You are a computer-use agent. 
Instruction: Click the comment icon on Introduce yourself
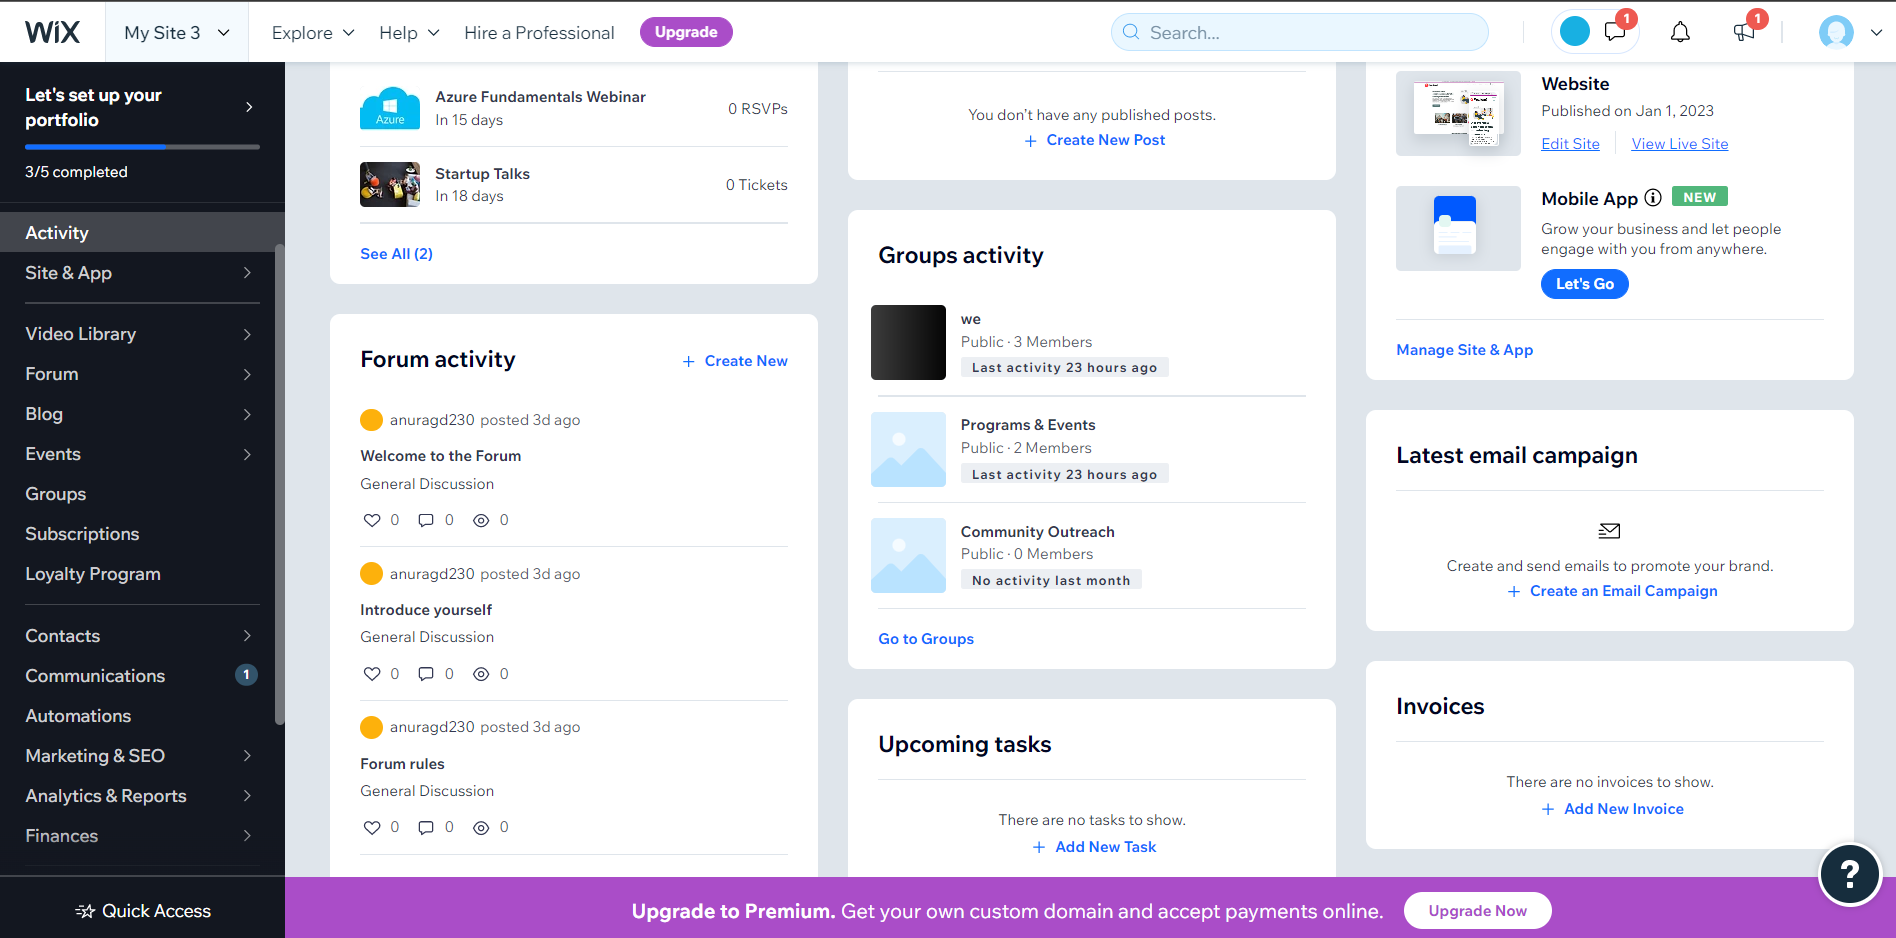pyautogui.click(x=426, y=674)
